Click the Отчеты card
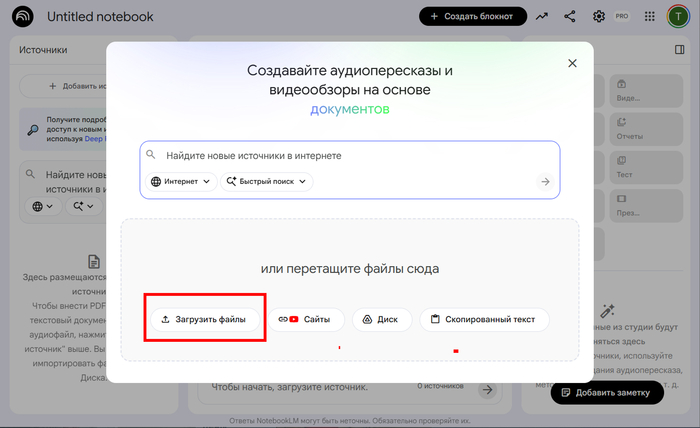700x428 pixels. tap(646, 129)
